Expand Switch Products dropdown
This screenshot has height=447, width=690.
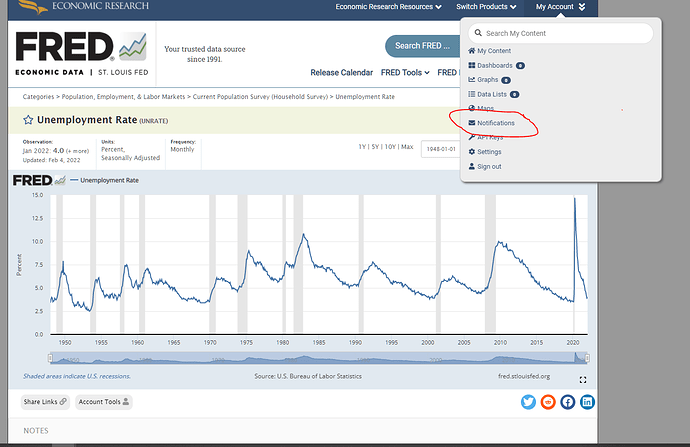coord(486,7)
